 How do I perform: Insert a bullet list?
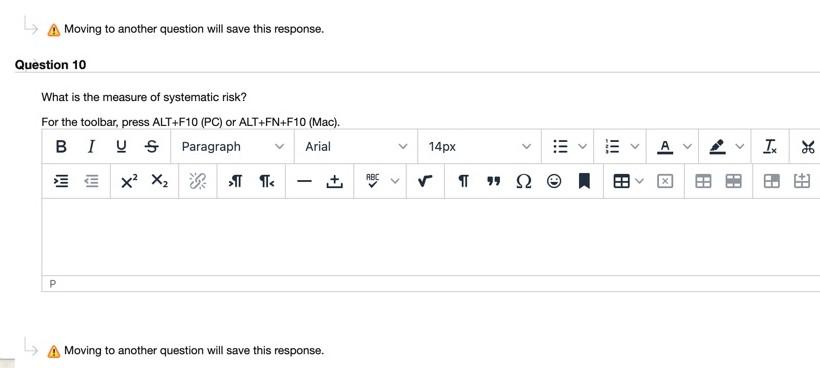tap(561, 147)
